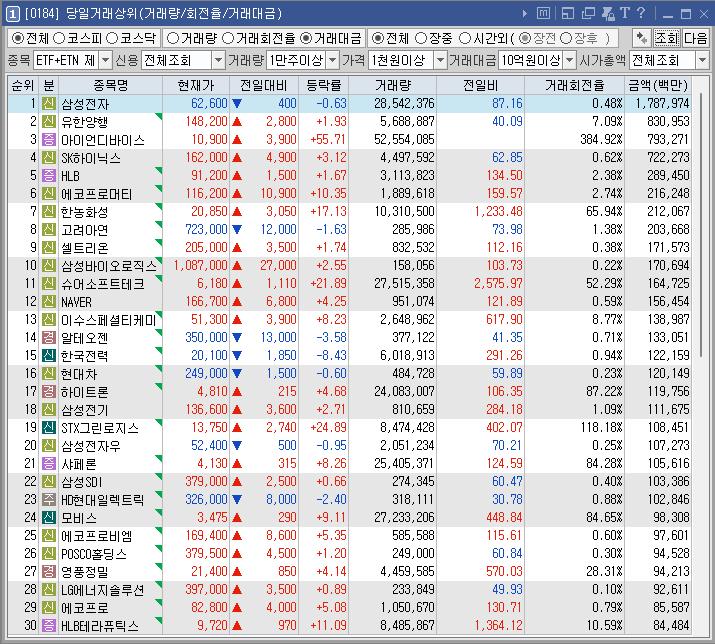Click the 증 badge in the 아이언디바이스 row
Screen dimensions: 715x644
tap(49, 140)
